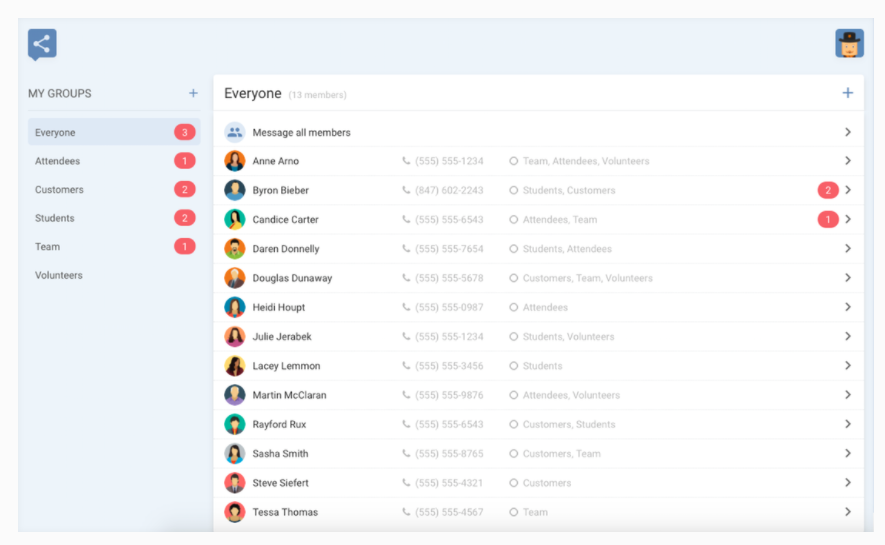Screen dimensions: 885x545
Task: Click Sasha Smith's avatar
Action: tap(235, 454)
